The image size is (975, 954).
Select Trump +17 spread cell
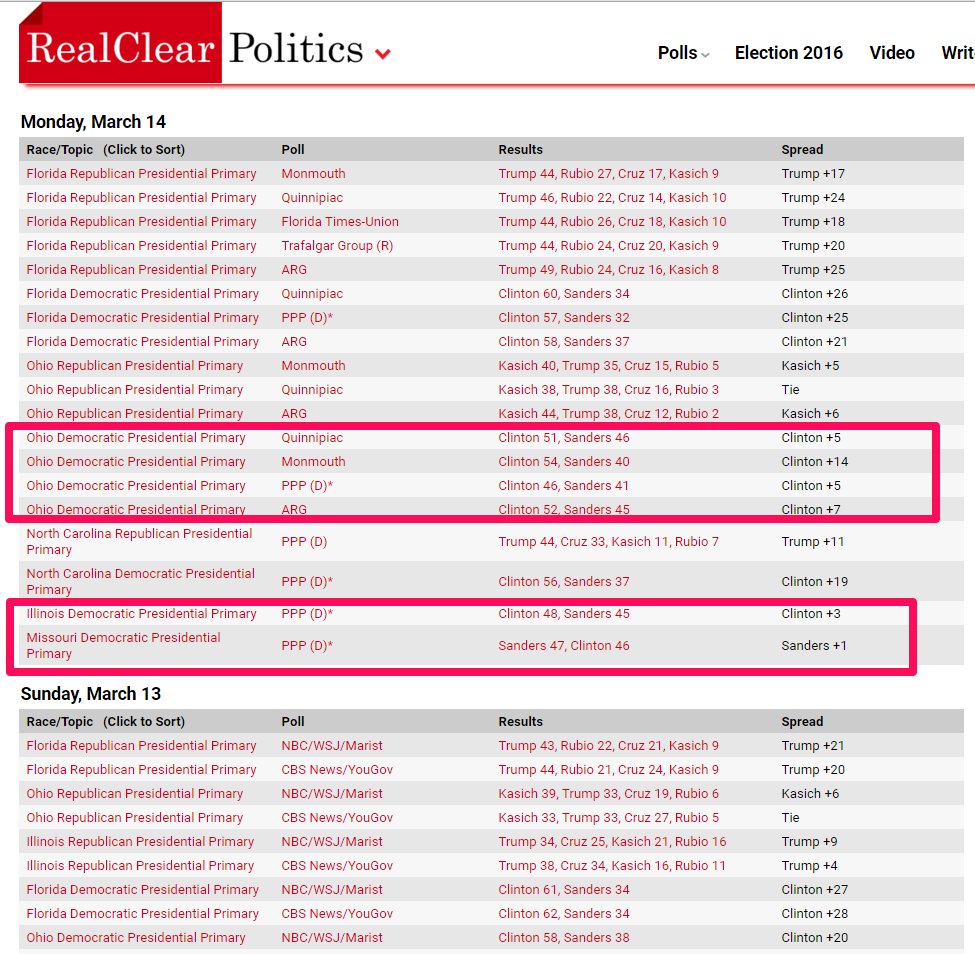813,174
